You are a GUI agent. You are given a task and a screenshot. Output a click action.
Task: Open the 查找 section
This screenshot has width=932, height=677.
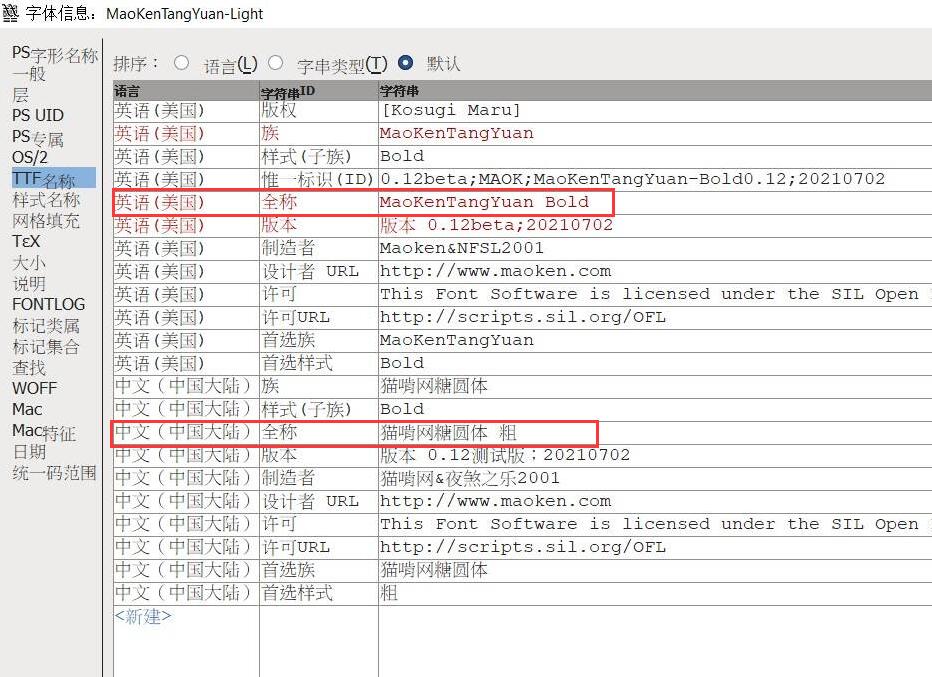(x=29, y=367)
